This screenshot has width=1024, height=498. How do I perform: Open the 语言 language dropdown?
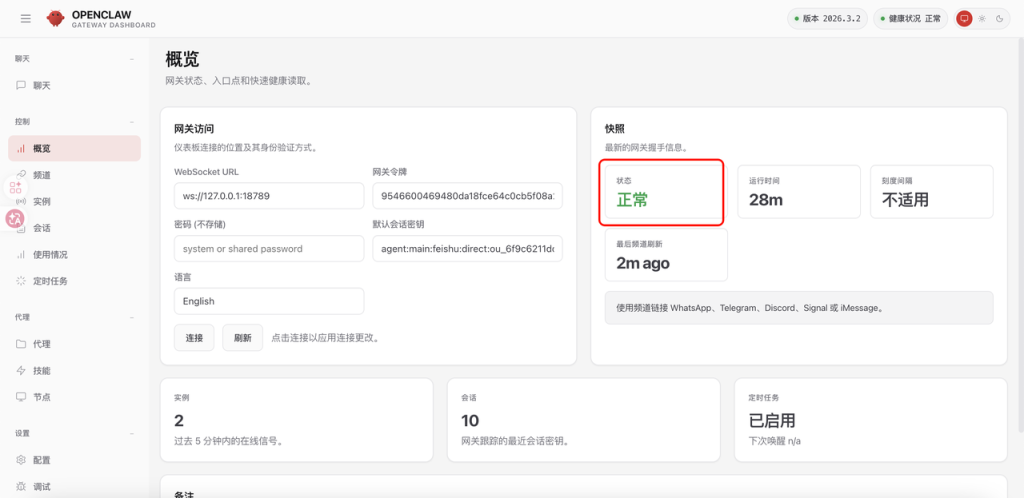tap(268, 301)
